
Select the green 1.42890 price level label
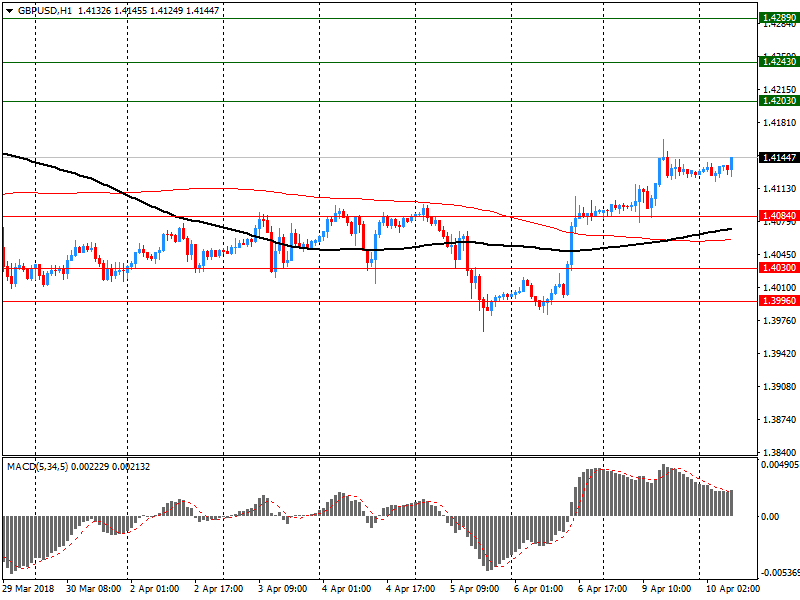(x=779, y=18)
